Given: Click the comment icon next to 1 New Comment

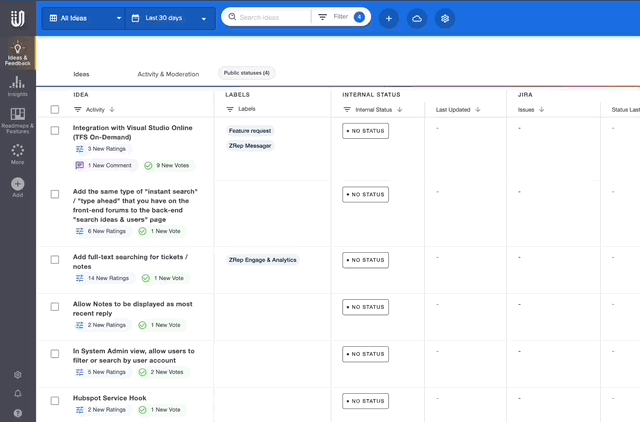Looking at the screenshot, I should (80, 165).
